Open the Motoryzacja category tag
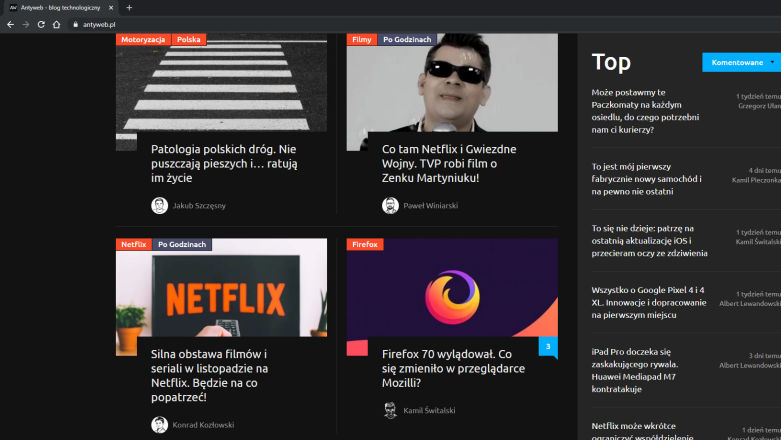Image resolution: width=781 pixels, height=440 pixels. click(143, 39)
